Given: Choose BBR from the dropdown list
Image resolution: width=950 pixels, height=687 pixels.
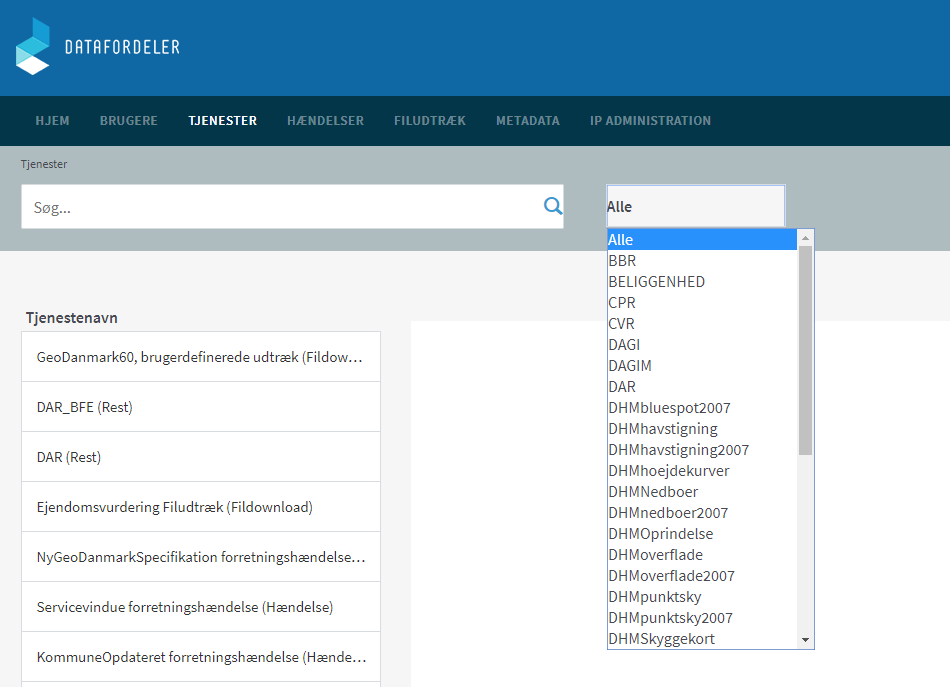Looking at the screenshot, I should pos(702,261).
